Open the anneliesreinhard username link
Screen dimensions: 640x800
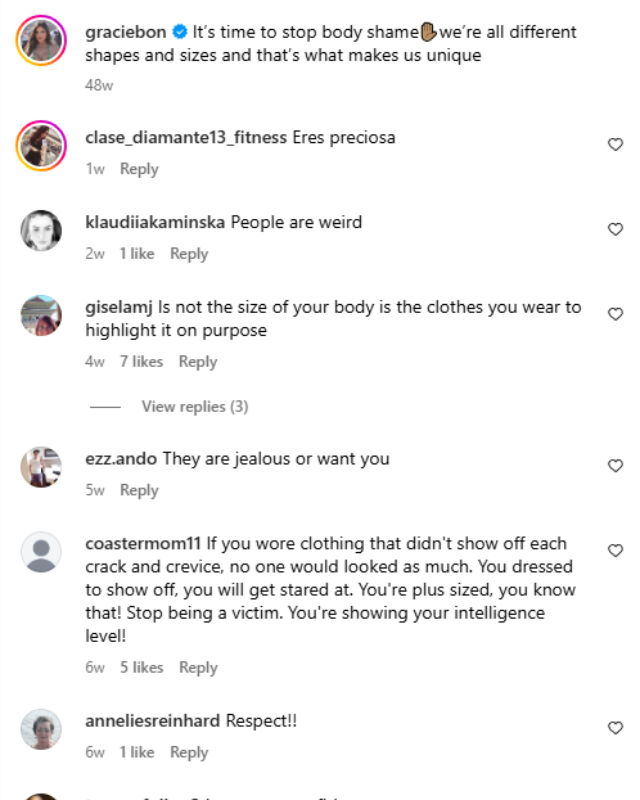(x=153, y=721)
